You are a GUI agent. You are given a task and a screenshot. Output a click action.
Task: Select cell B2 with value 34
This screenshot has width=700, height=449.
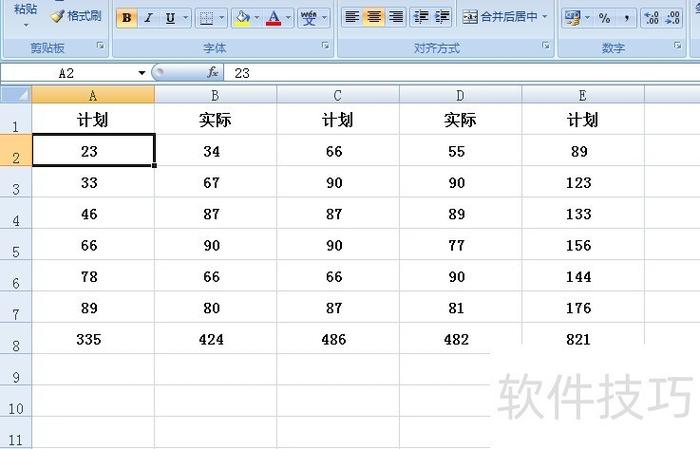pos(215,150)
